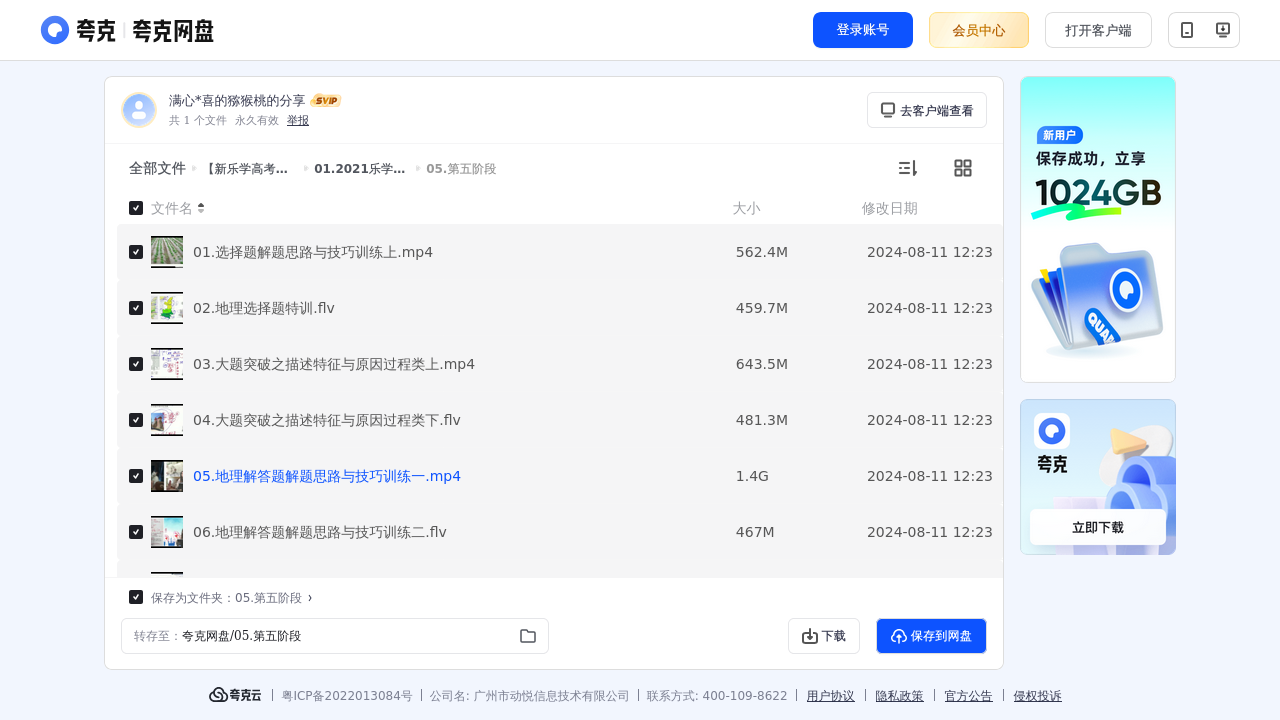Image resolution: width=1280 pixels, height=720 pixels.
Task: Click 立即下载 on Quark ad card
Action: [x=1098, y=527]
